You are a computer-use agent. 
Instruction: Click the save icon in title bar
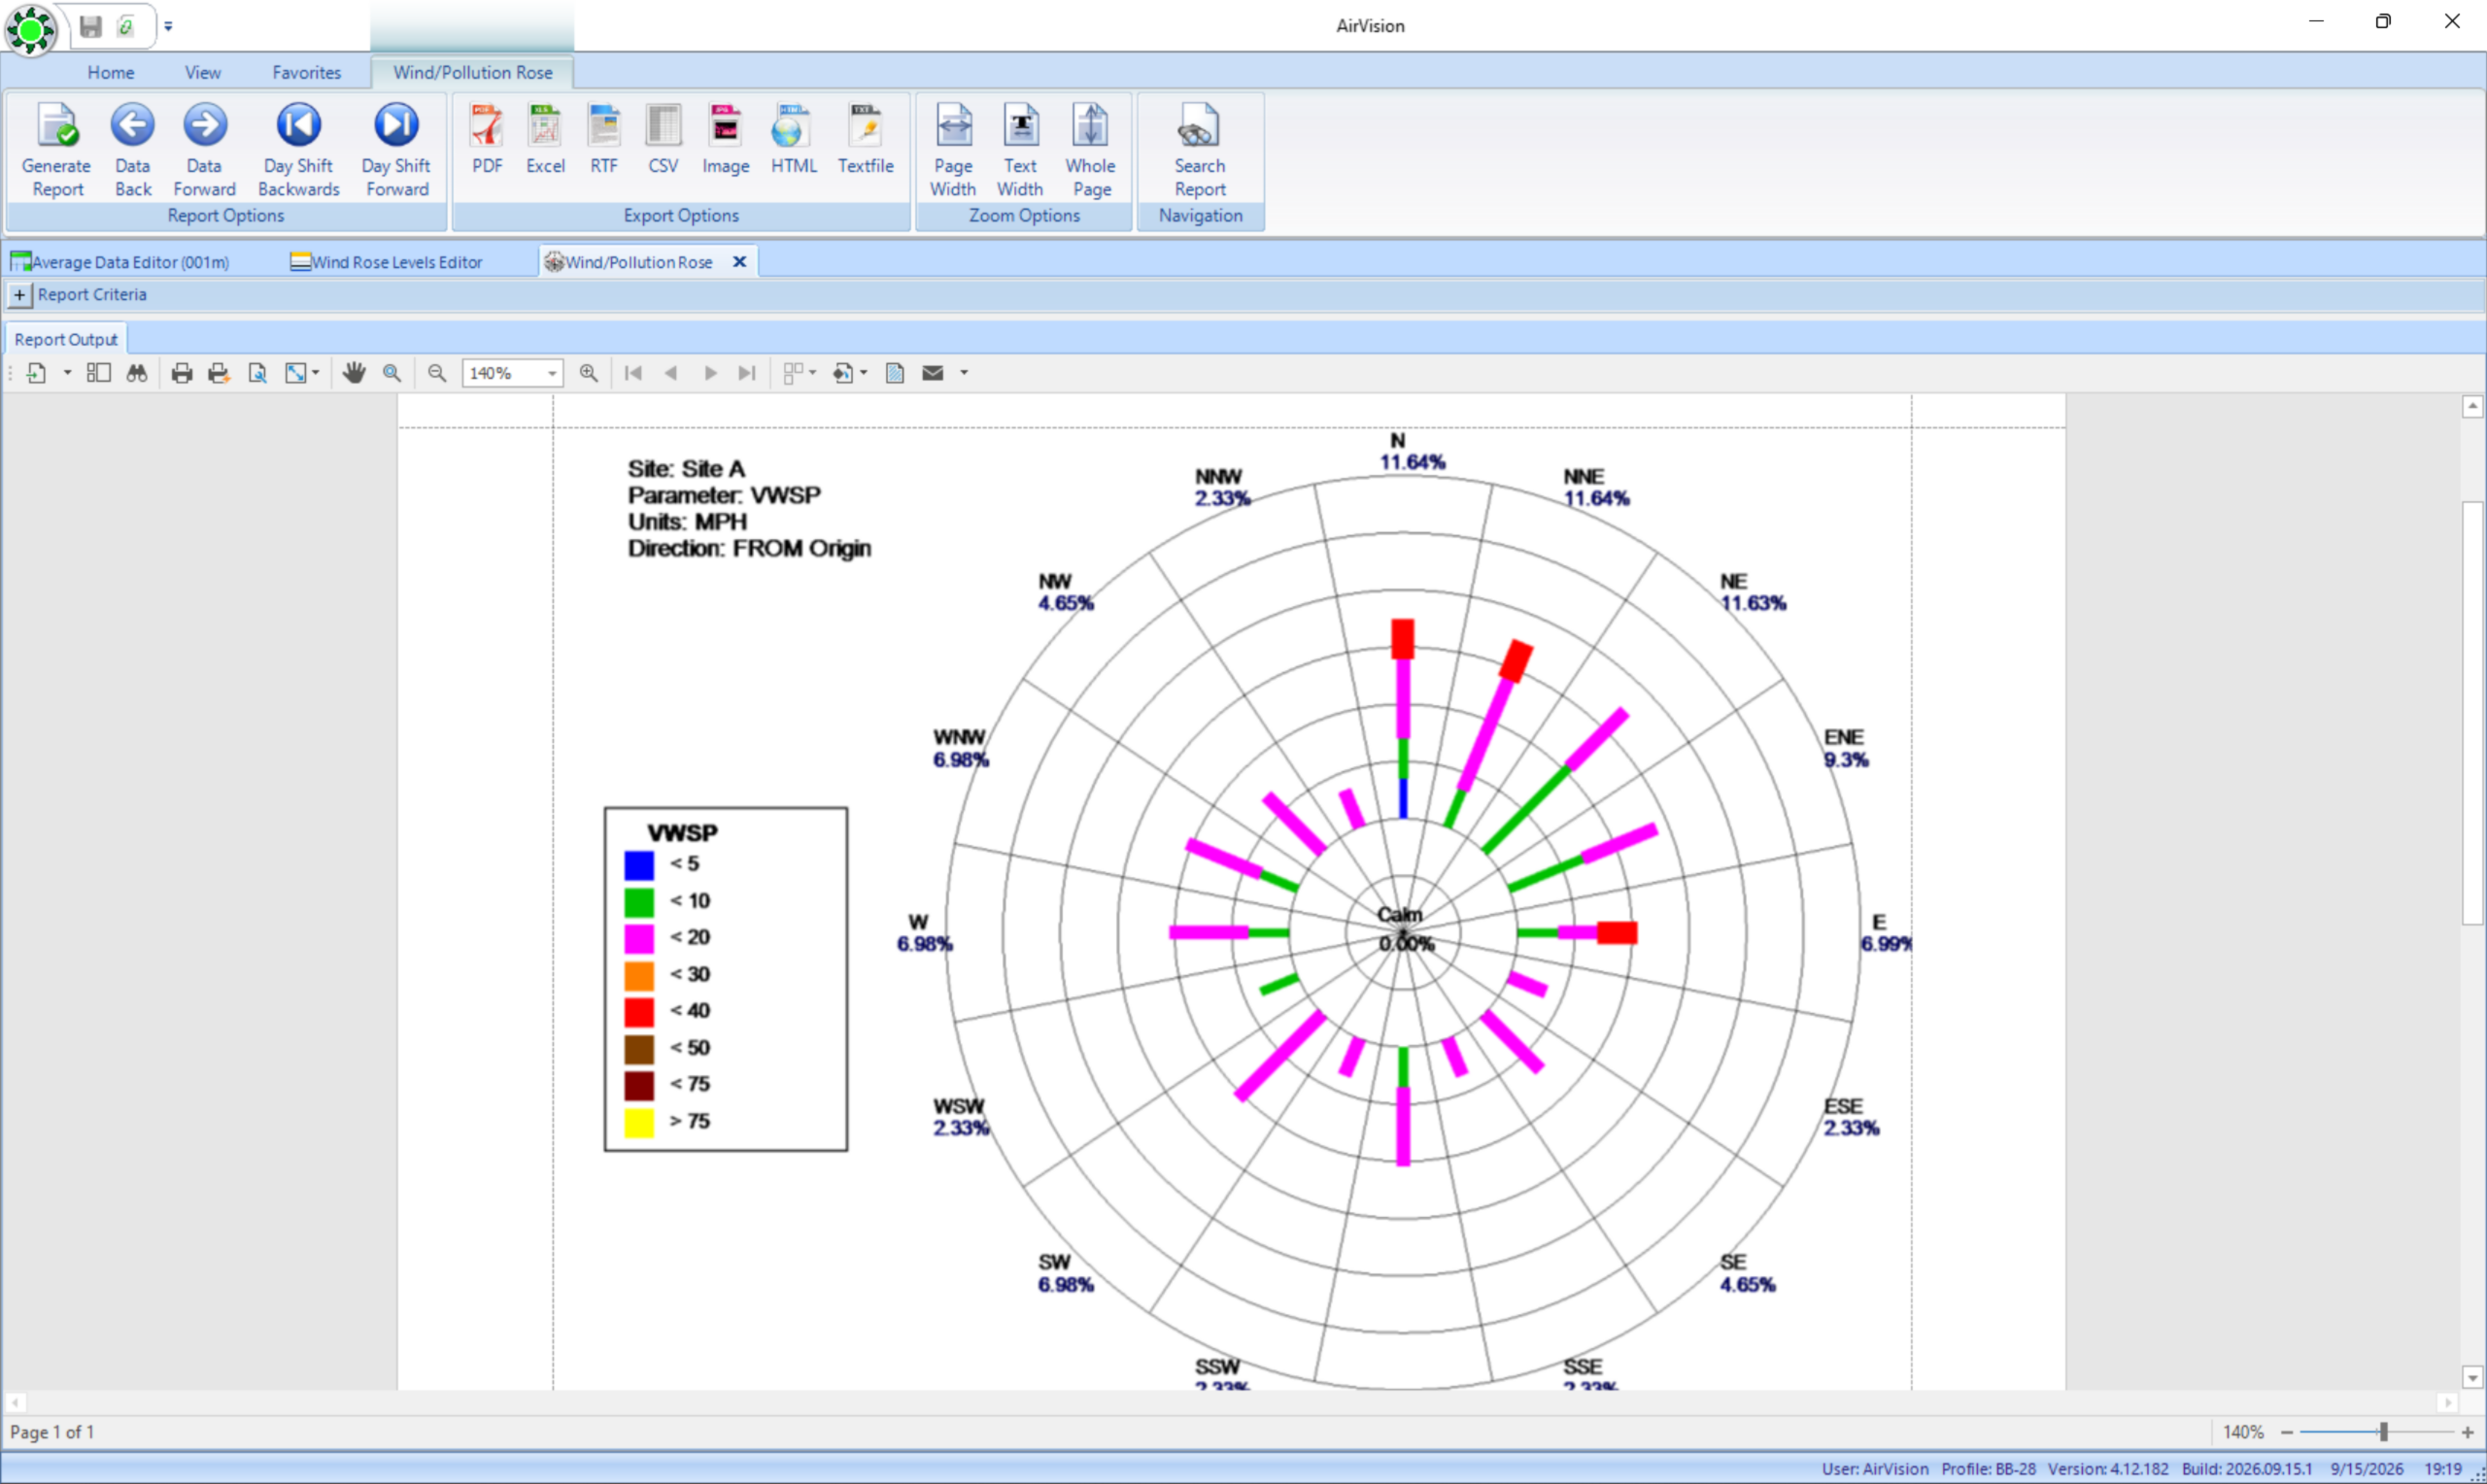click(91, 26)
